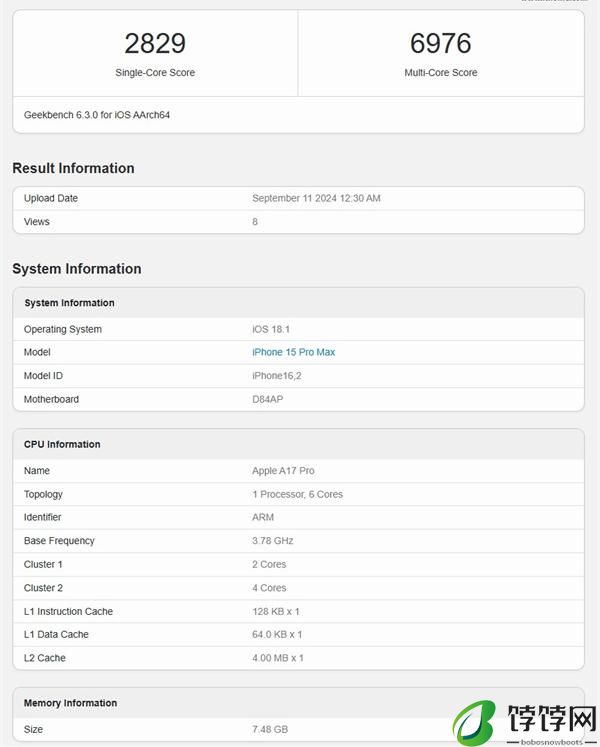This screenshot has height=747, width=600.
Task: Select Geekbench 6.3.0 for iOS AArch64 text
Action: (97, 115)
